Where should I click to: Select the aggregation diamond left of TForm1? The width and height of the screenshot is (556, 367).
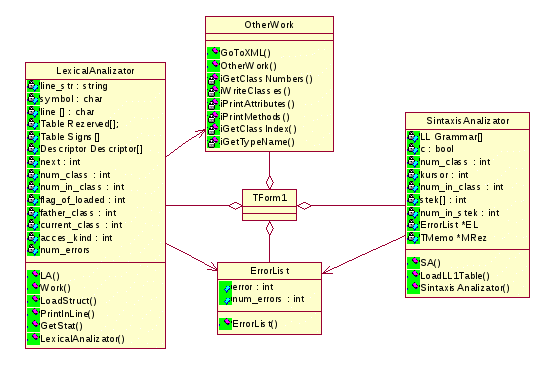235,205
